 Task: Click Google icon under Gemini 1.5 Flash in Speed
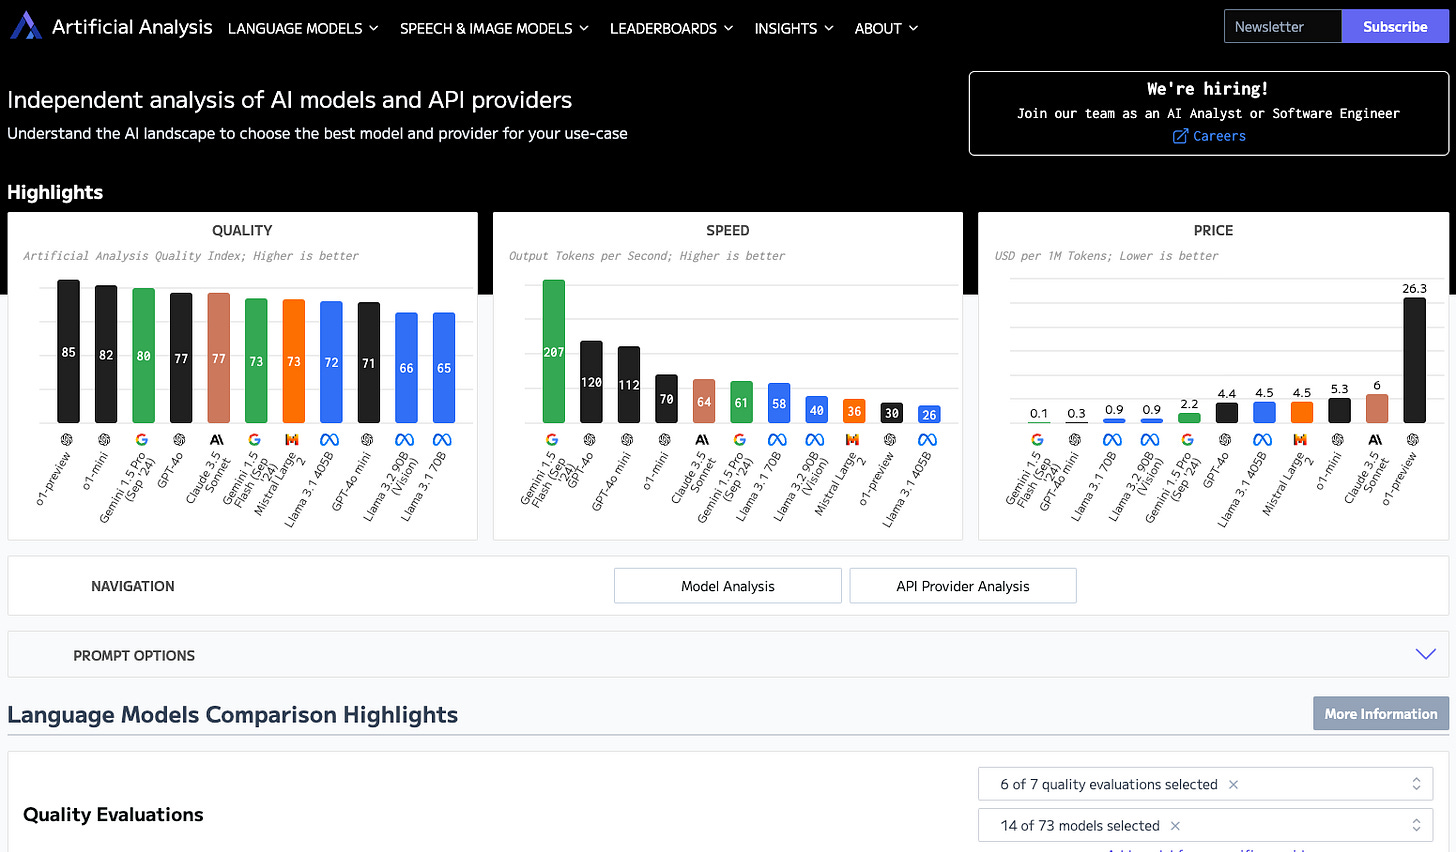pos(552,440)
